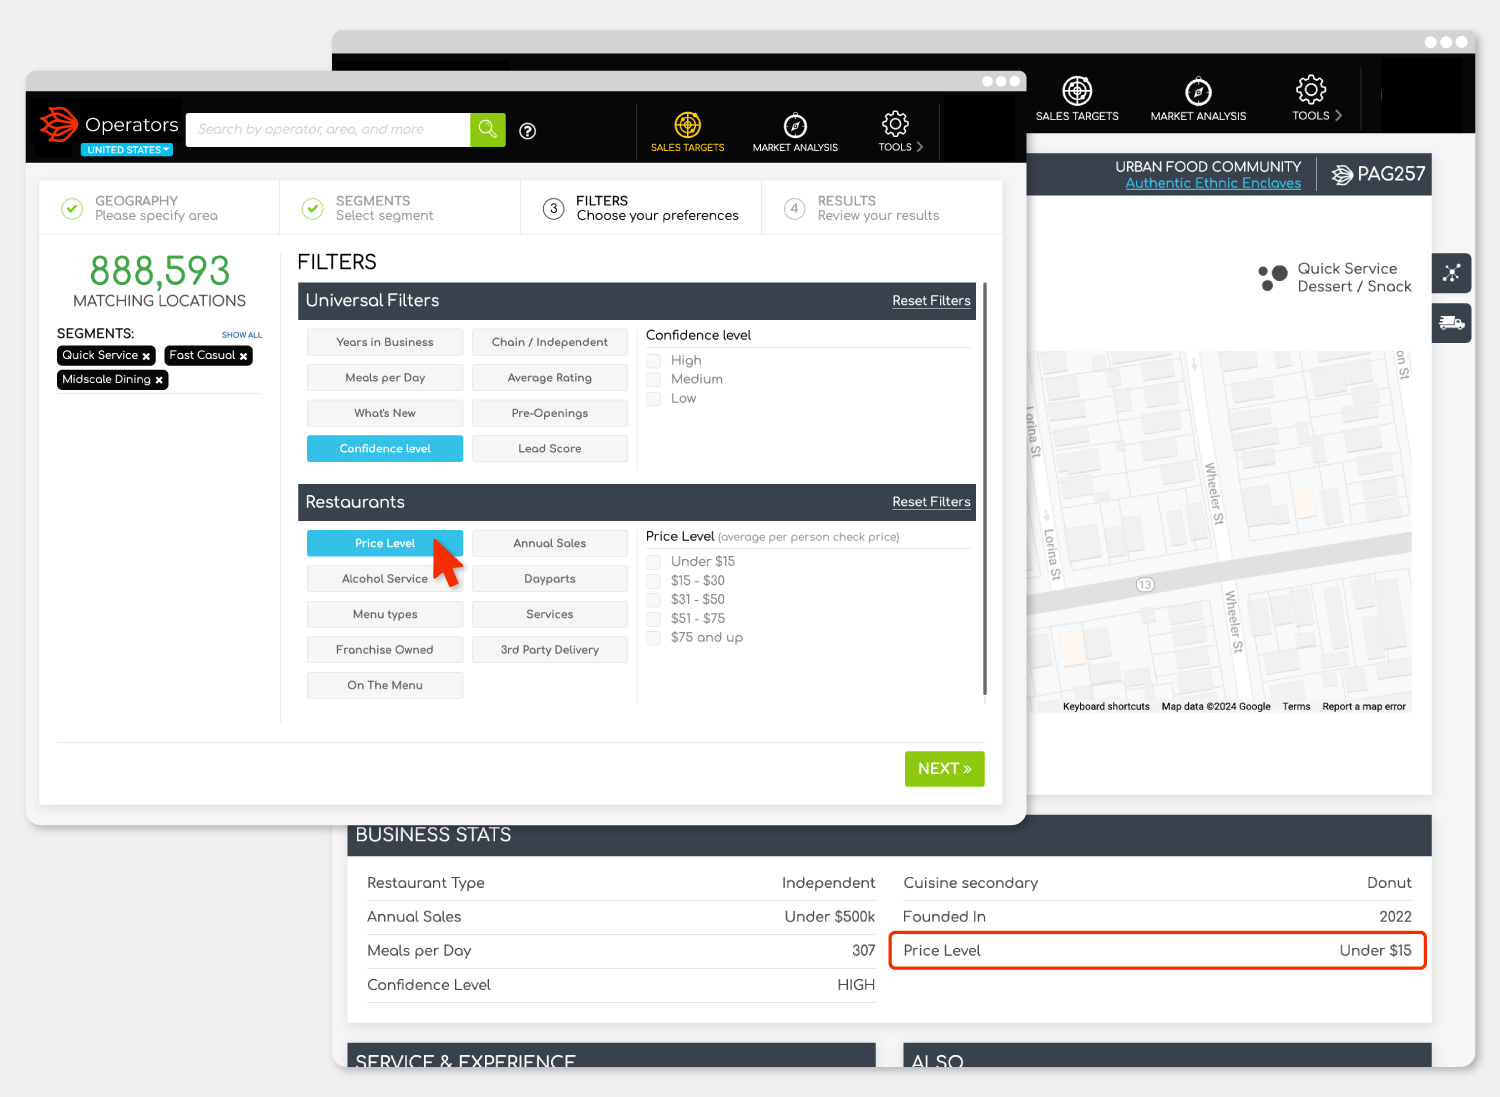This screenshot has height=1097, width=1500.
Task: Click the delivery truck icon beside the map
Action: pyautogui.click(x=1451, y=322)
